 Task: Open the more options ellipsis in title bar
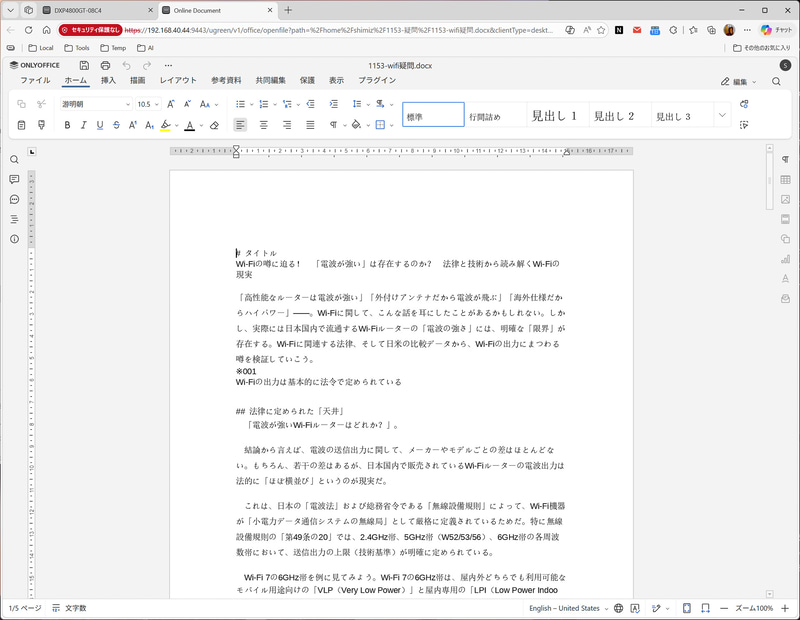click(168, 65)
